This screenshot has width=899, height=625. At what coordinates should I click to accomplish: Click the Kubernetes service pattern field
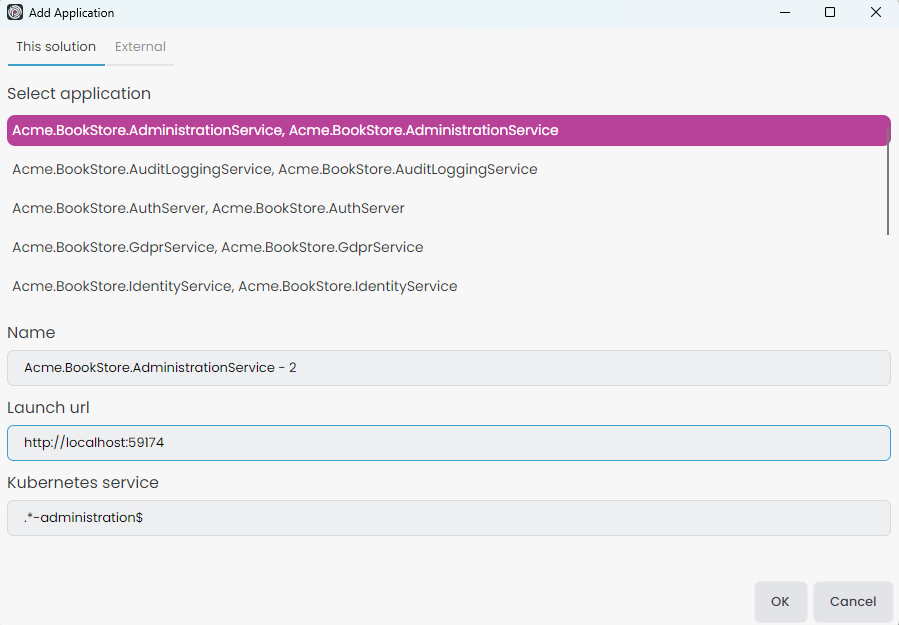pyautogui.click(x=448, y=517)
